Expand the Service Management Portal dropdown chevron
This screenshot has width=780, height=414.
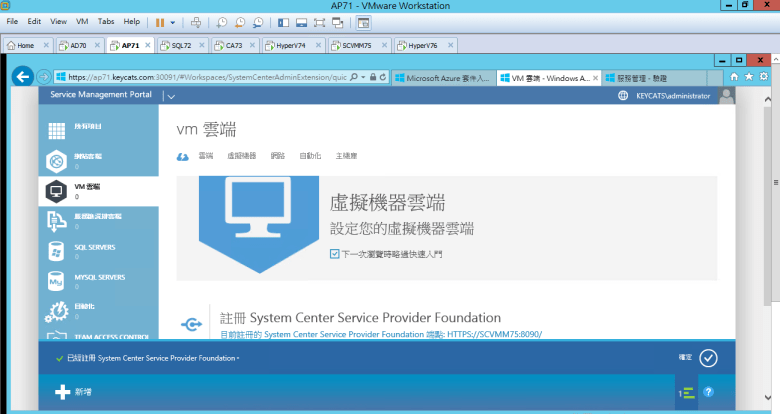pyautogui.click(x=171, y=97)
